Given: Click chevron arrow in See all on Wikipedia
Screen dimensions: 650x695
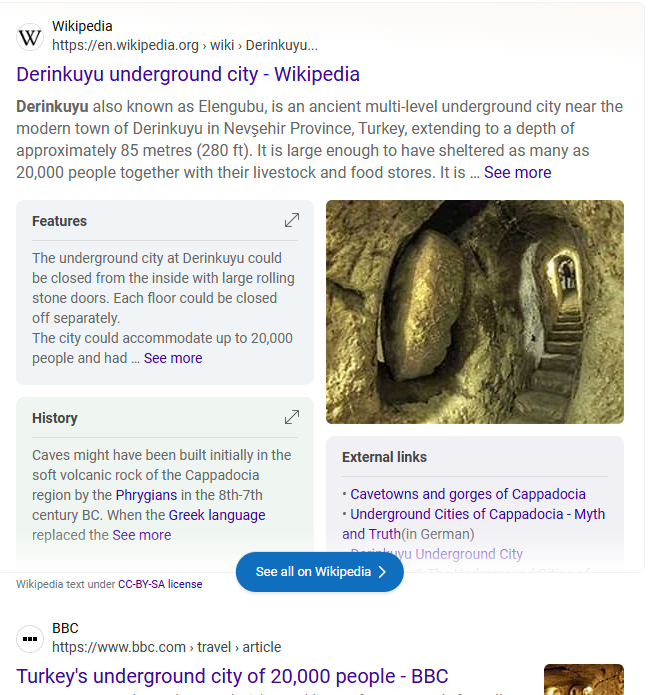Looking at the screenshot, I should point(382,572).
